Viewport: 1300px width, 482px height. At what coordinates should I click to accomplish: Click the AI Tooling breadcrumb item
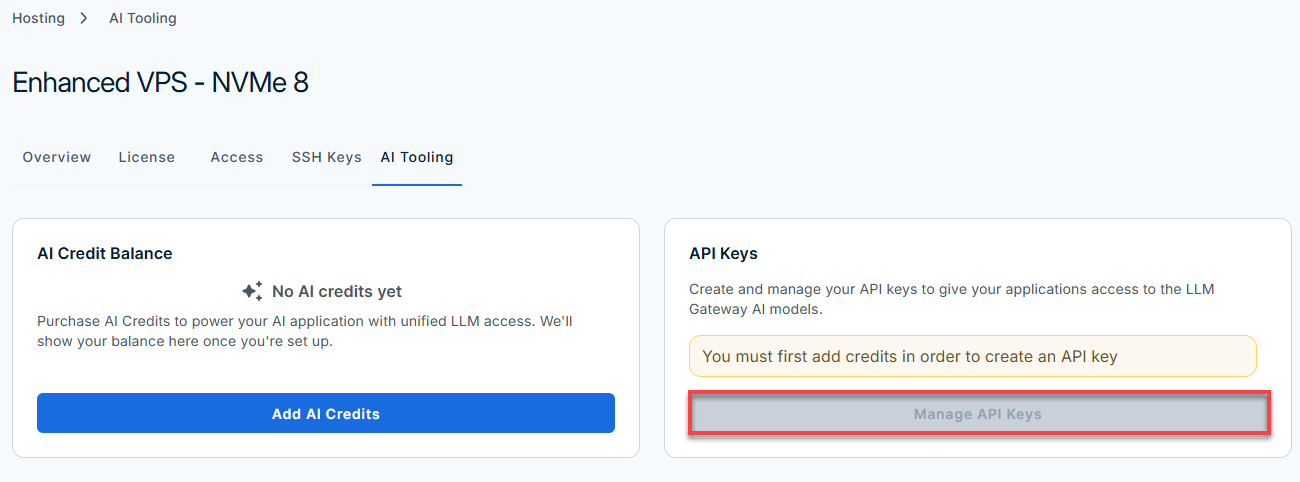tap(143, 18)
